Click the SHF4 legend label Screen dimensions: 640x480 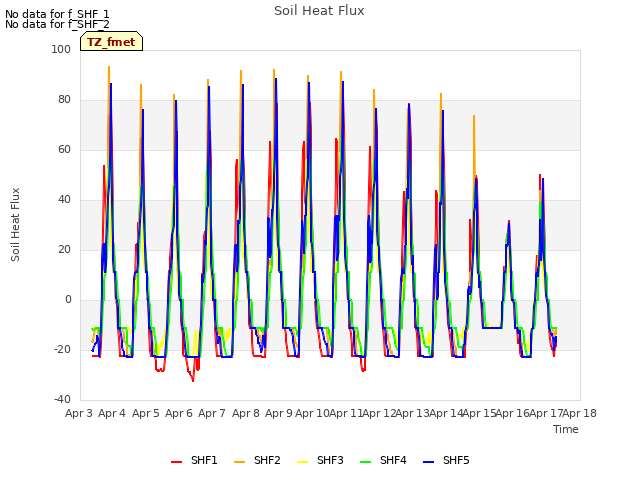[393, 460]
